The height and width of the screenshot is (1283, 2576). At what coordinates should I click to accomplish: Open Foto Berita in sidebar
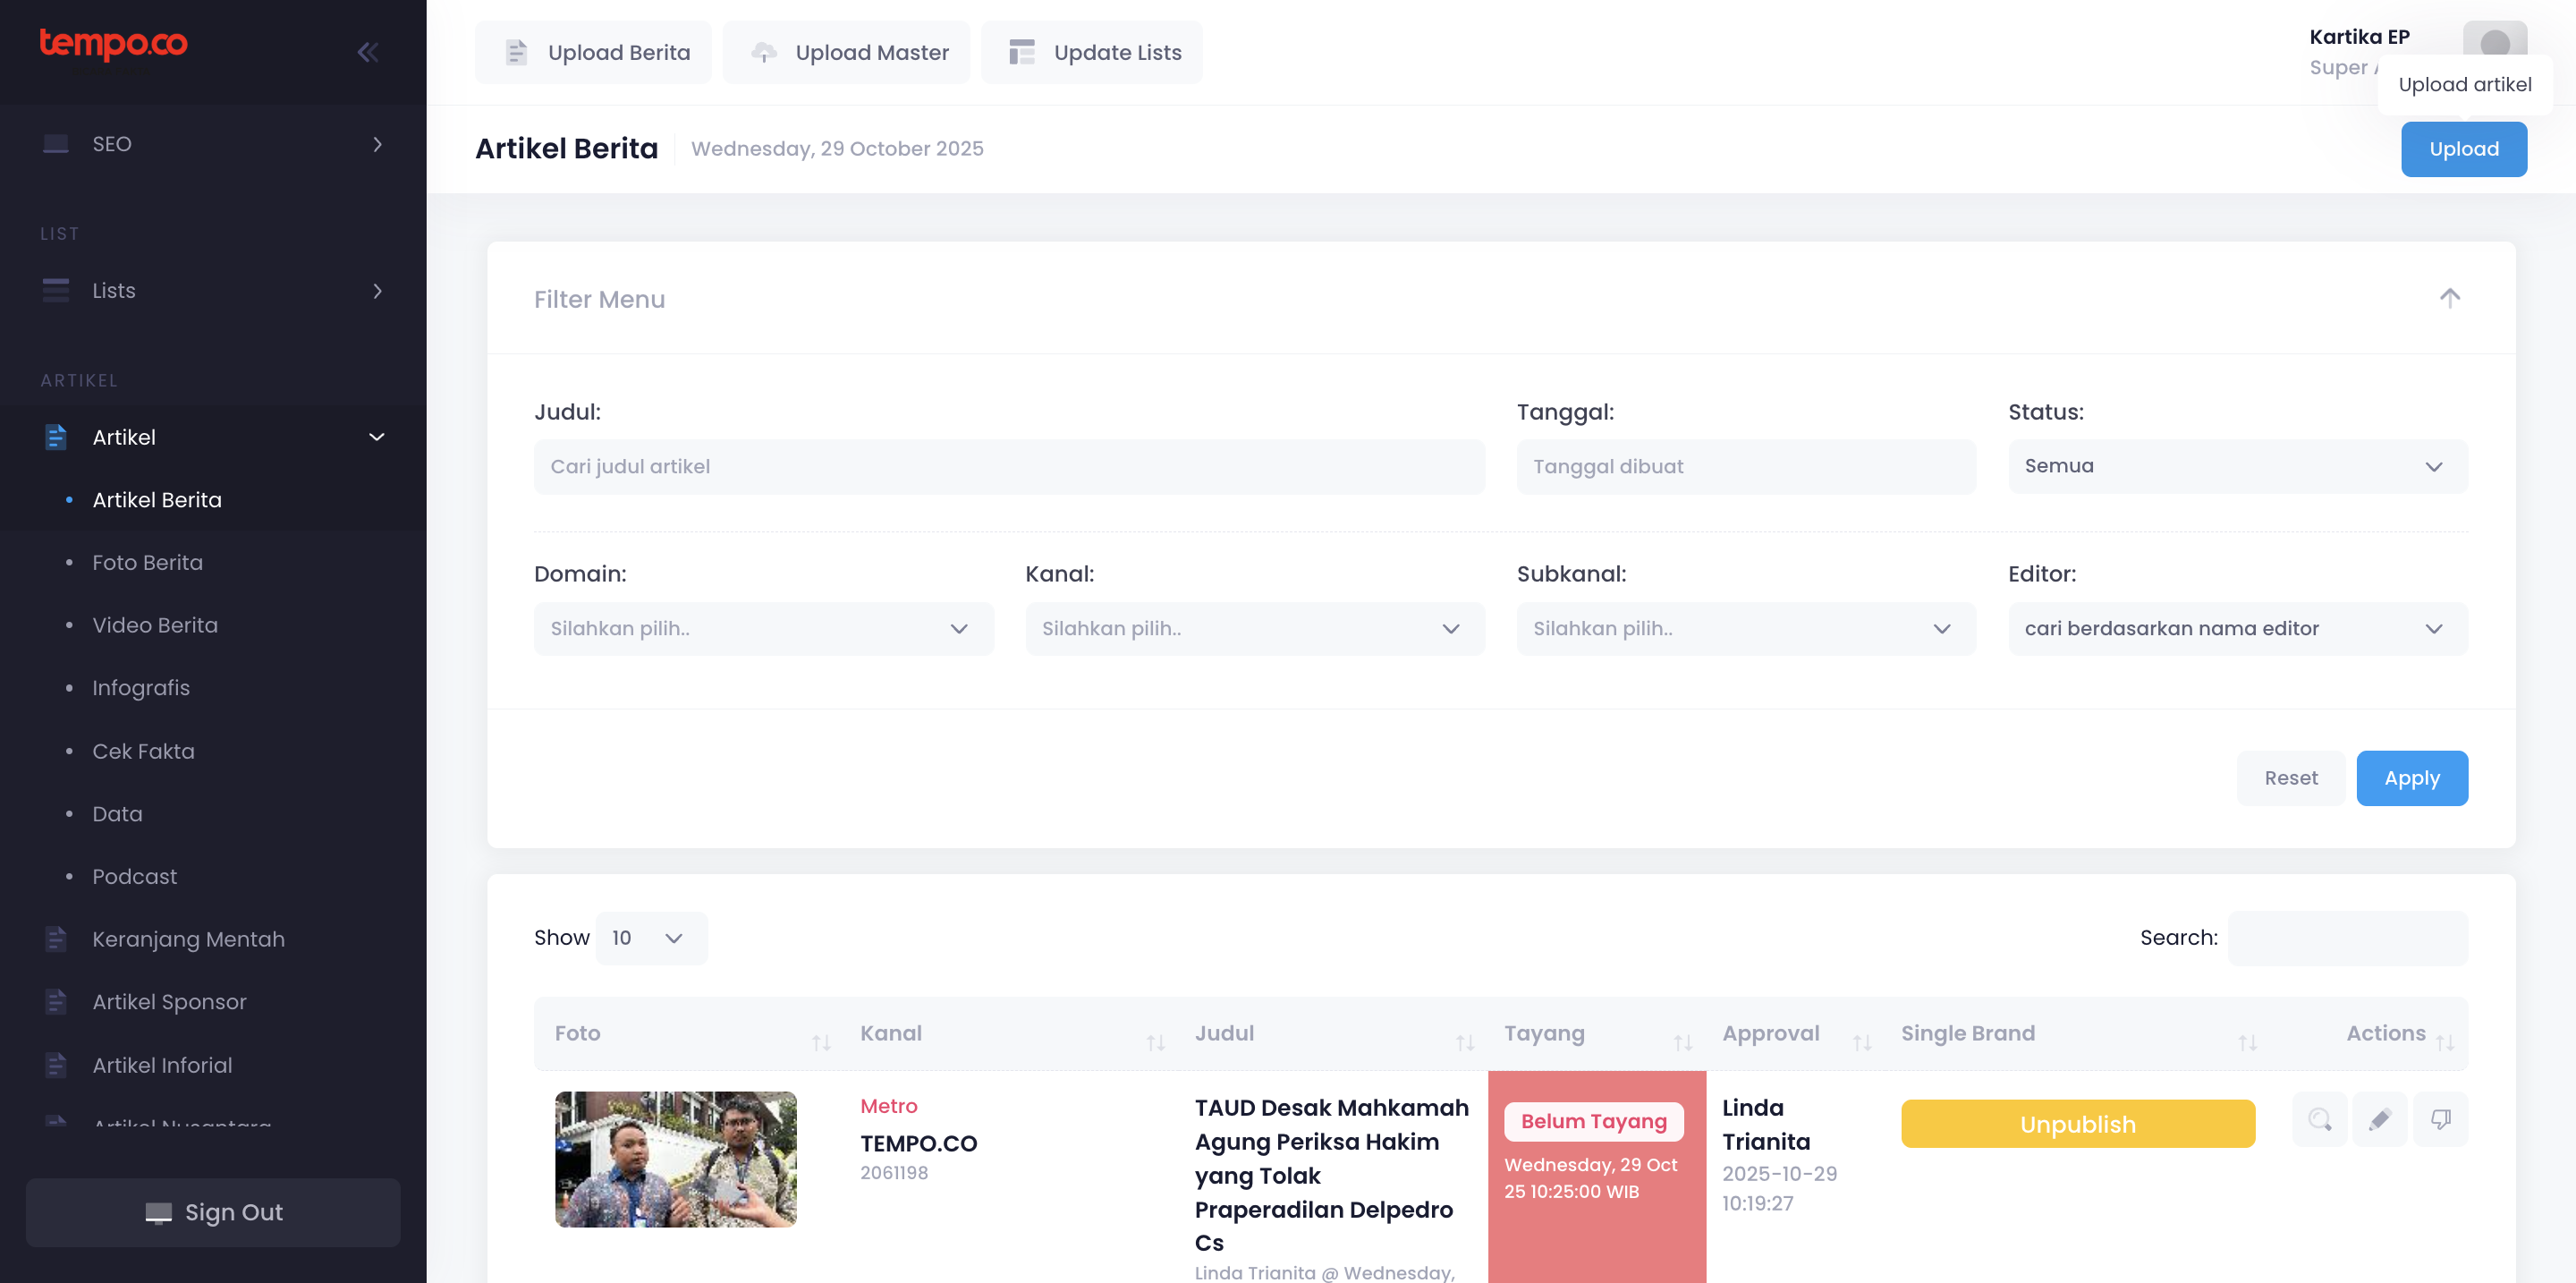pos(148,563)
